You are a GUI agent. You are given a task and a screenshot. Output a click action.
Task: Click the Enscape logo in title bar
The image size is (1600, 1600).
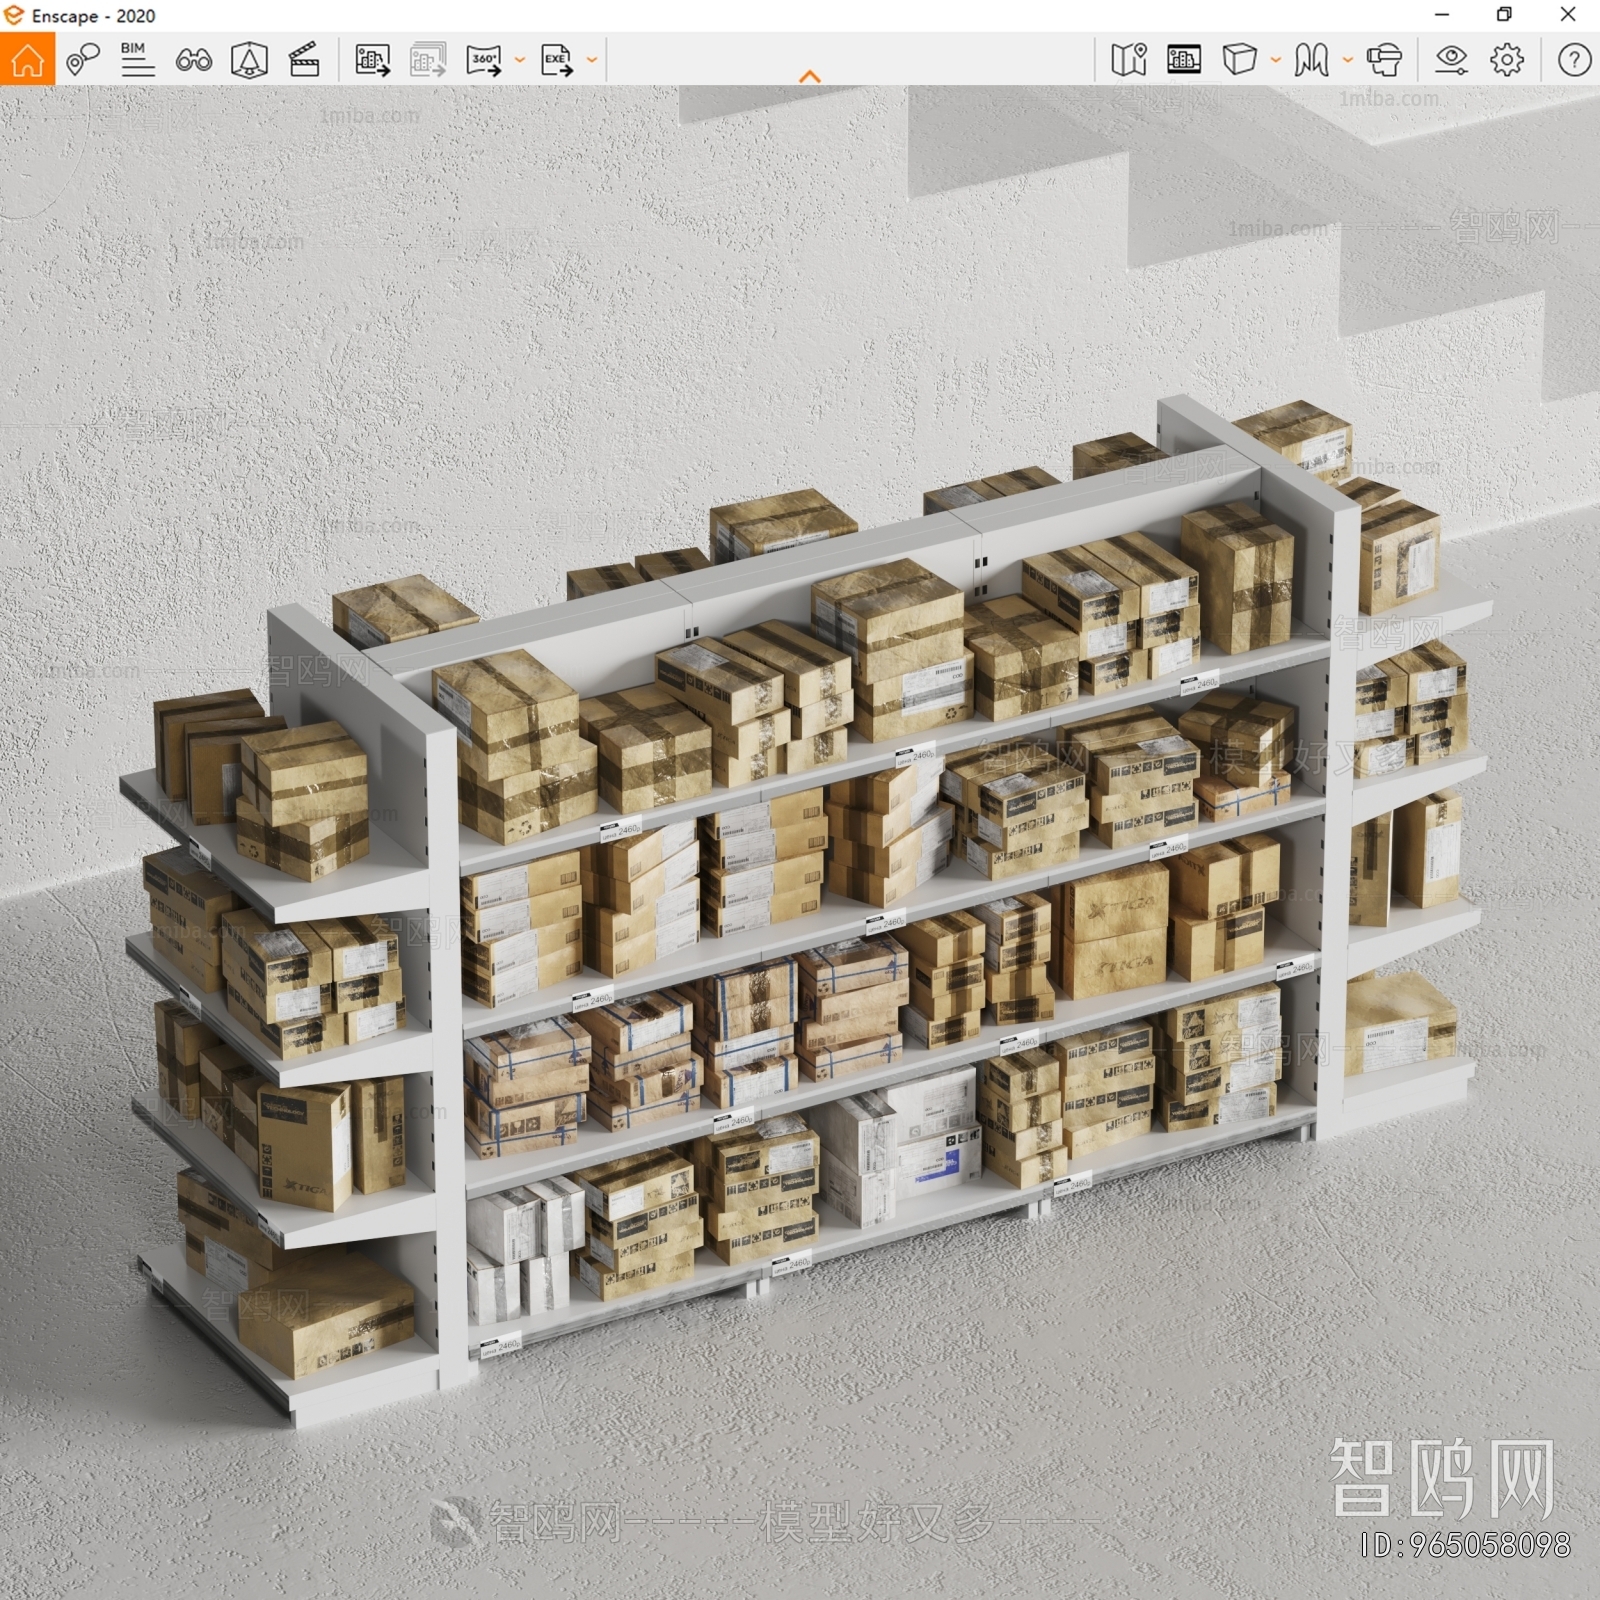[13, 15]
